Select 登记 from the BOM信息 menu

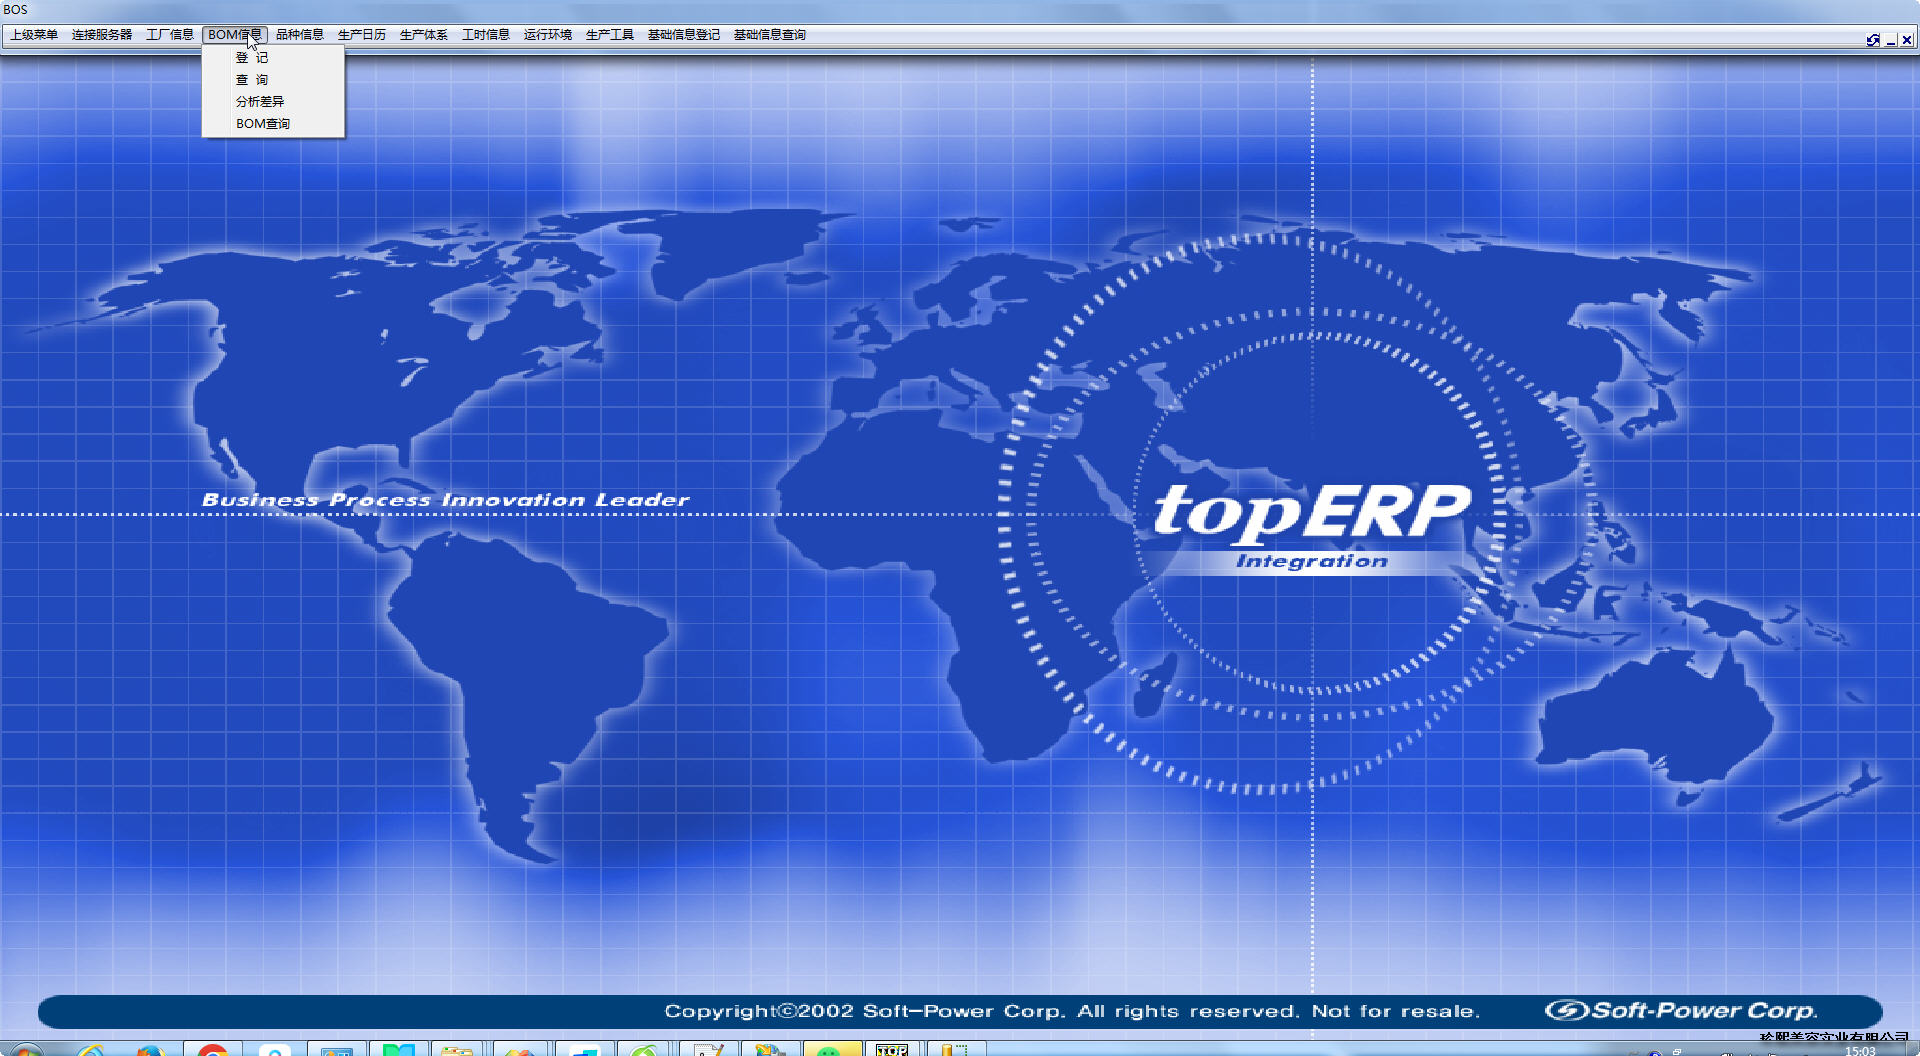[252, 58]
